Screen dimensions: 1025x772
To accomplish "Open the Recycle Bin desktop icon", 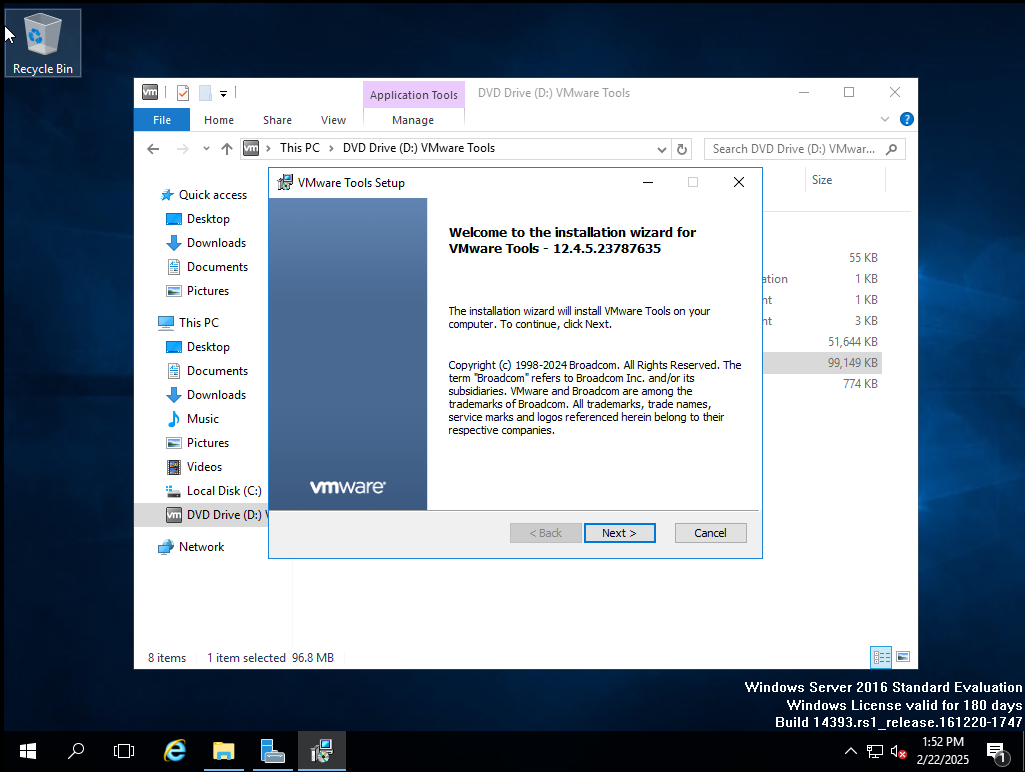I will (x=42, y=43).
